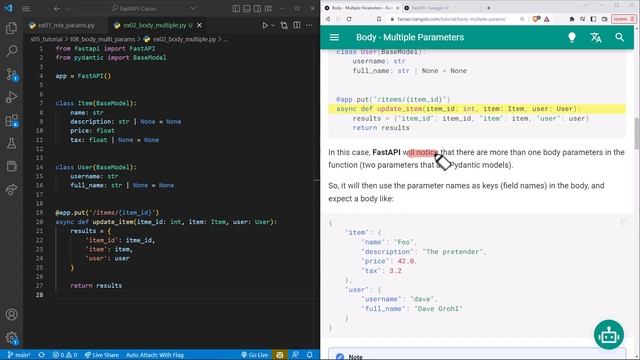Open the Live Share activity bar icon
640x360 pixels.
(x=11, y=189)
